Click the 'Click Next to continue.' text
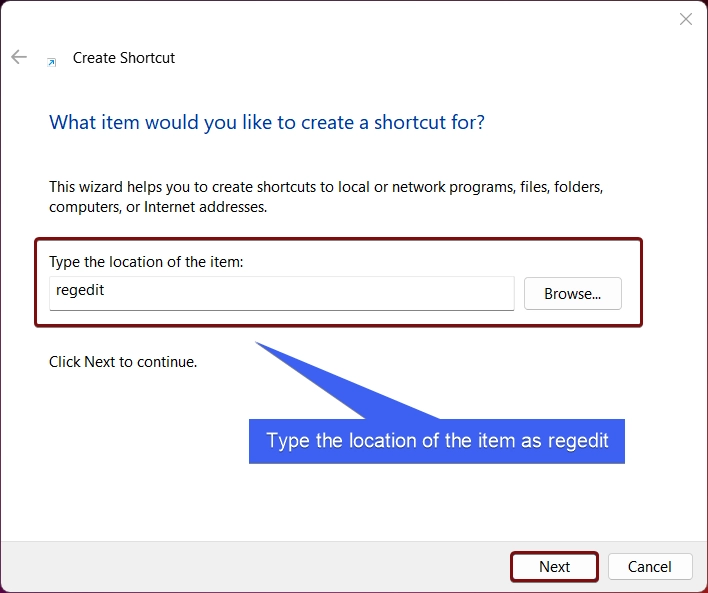 point(123,362)
